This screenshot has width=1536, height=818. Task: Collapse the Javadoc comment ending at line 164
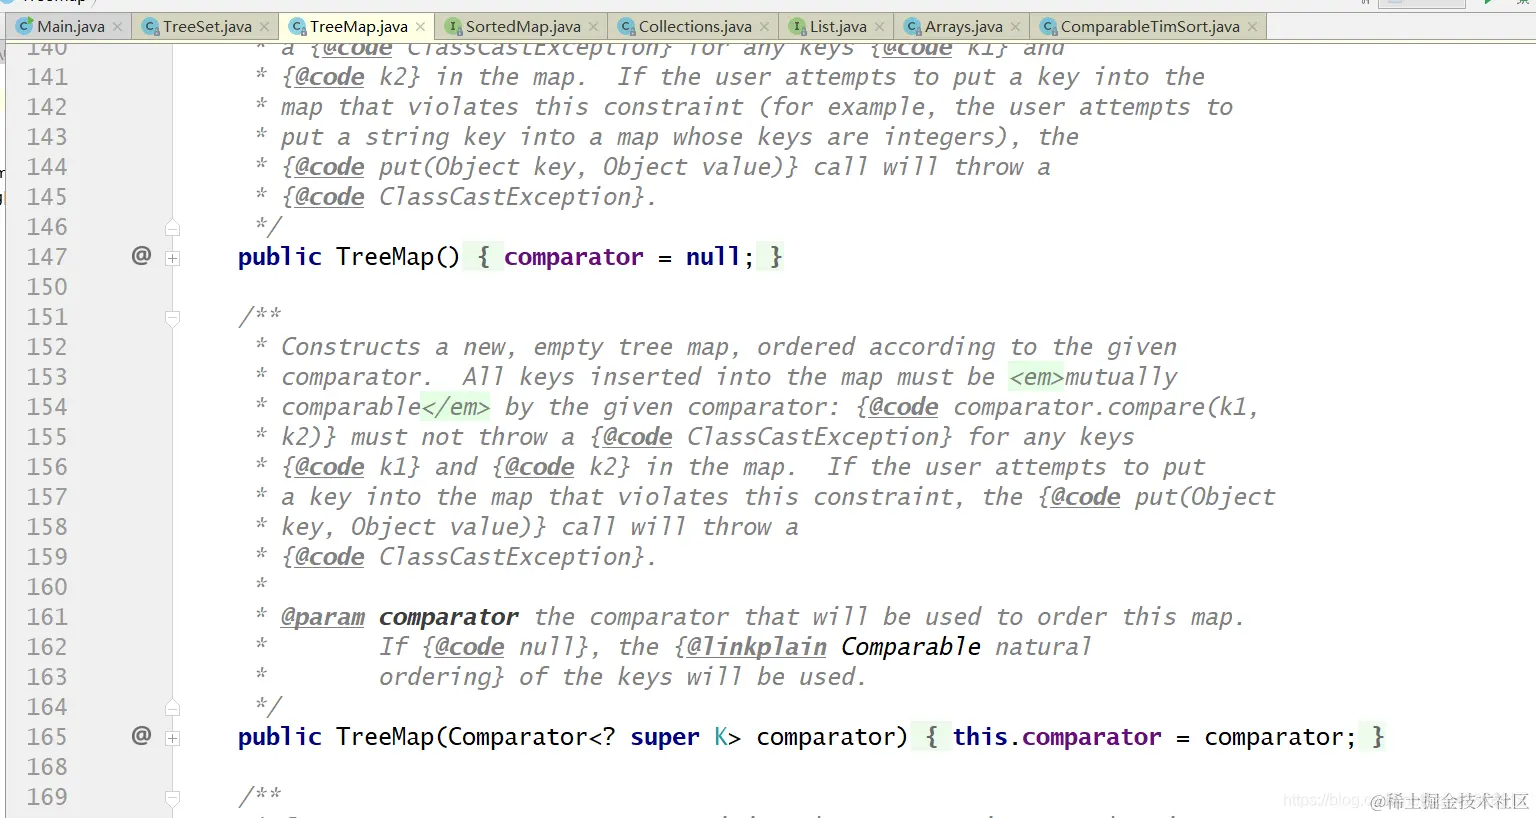point(172,707)
